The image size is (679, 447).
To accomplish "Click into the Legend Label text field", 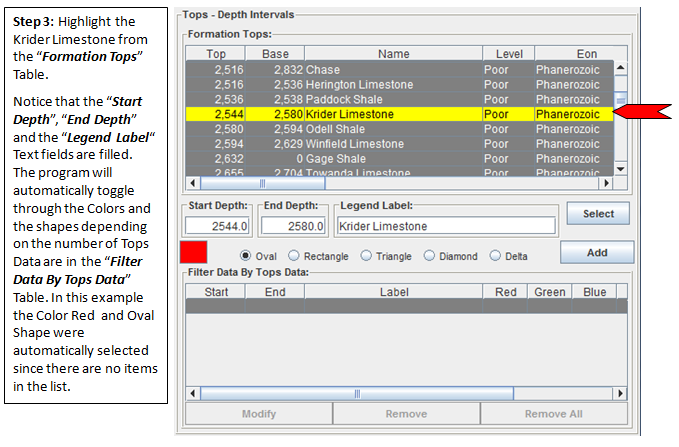I will 446,226.
